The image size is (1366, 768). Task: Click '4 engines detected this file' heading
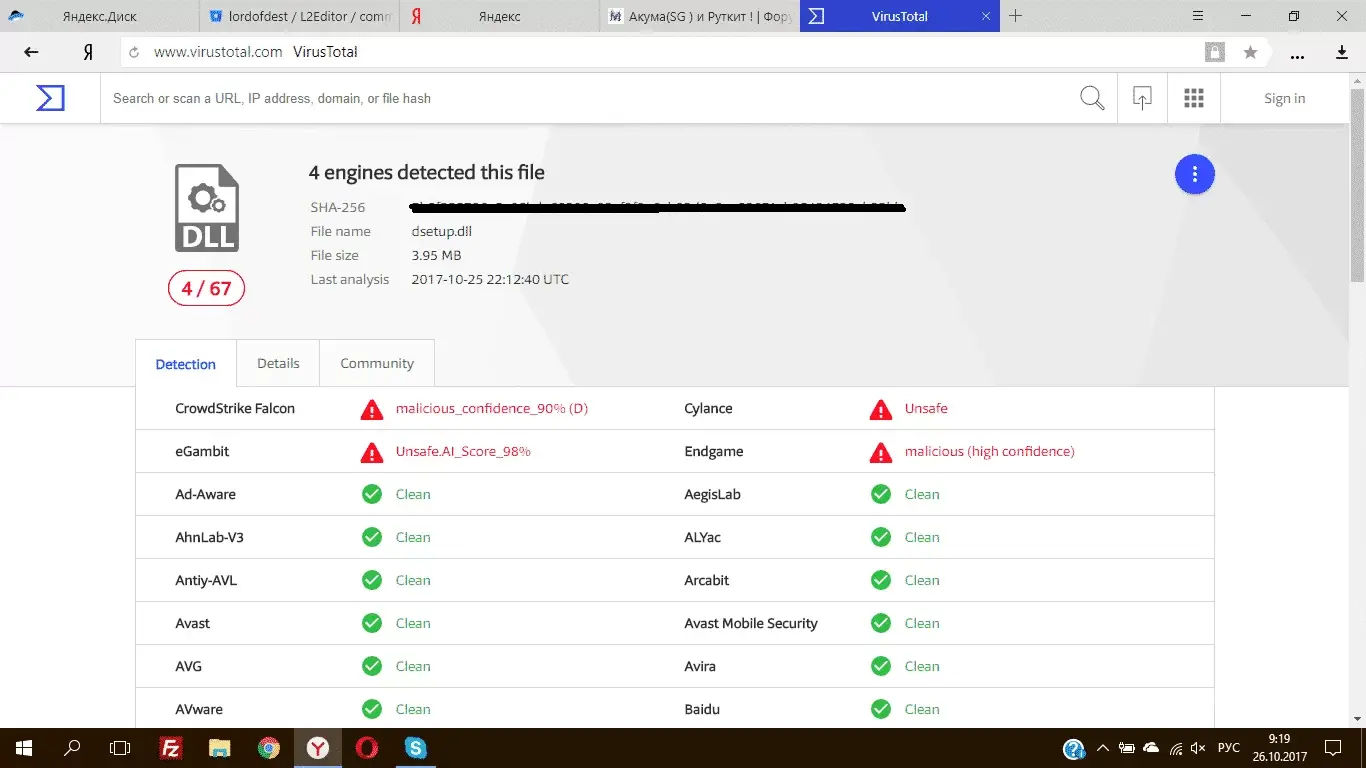click(427, 172)
